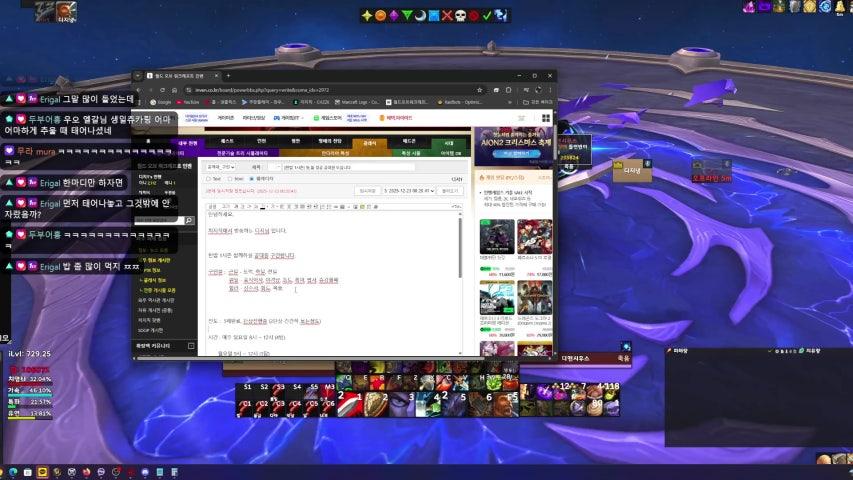Image resolution: width=853 pixels, height=480 pixels.
Task: Click the temporary save button
Action: pos(367,191)
